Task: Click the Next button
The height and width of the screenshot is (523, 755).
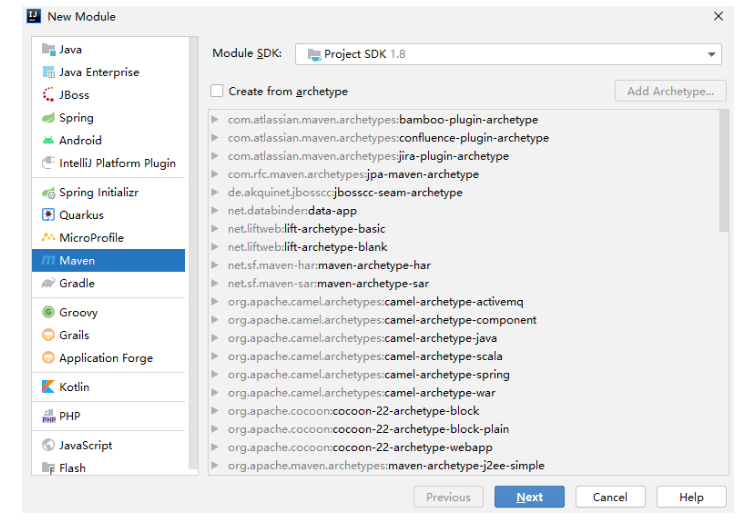Action: coord(529,497)
